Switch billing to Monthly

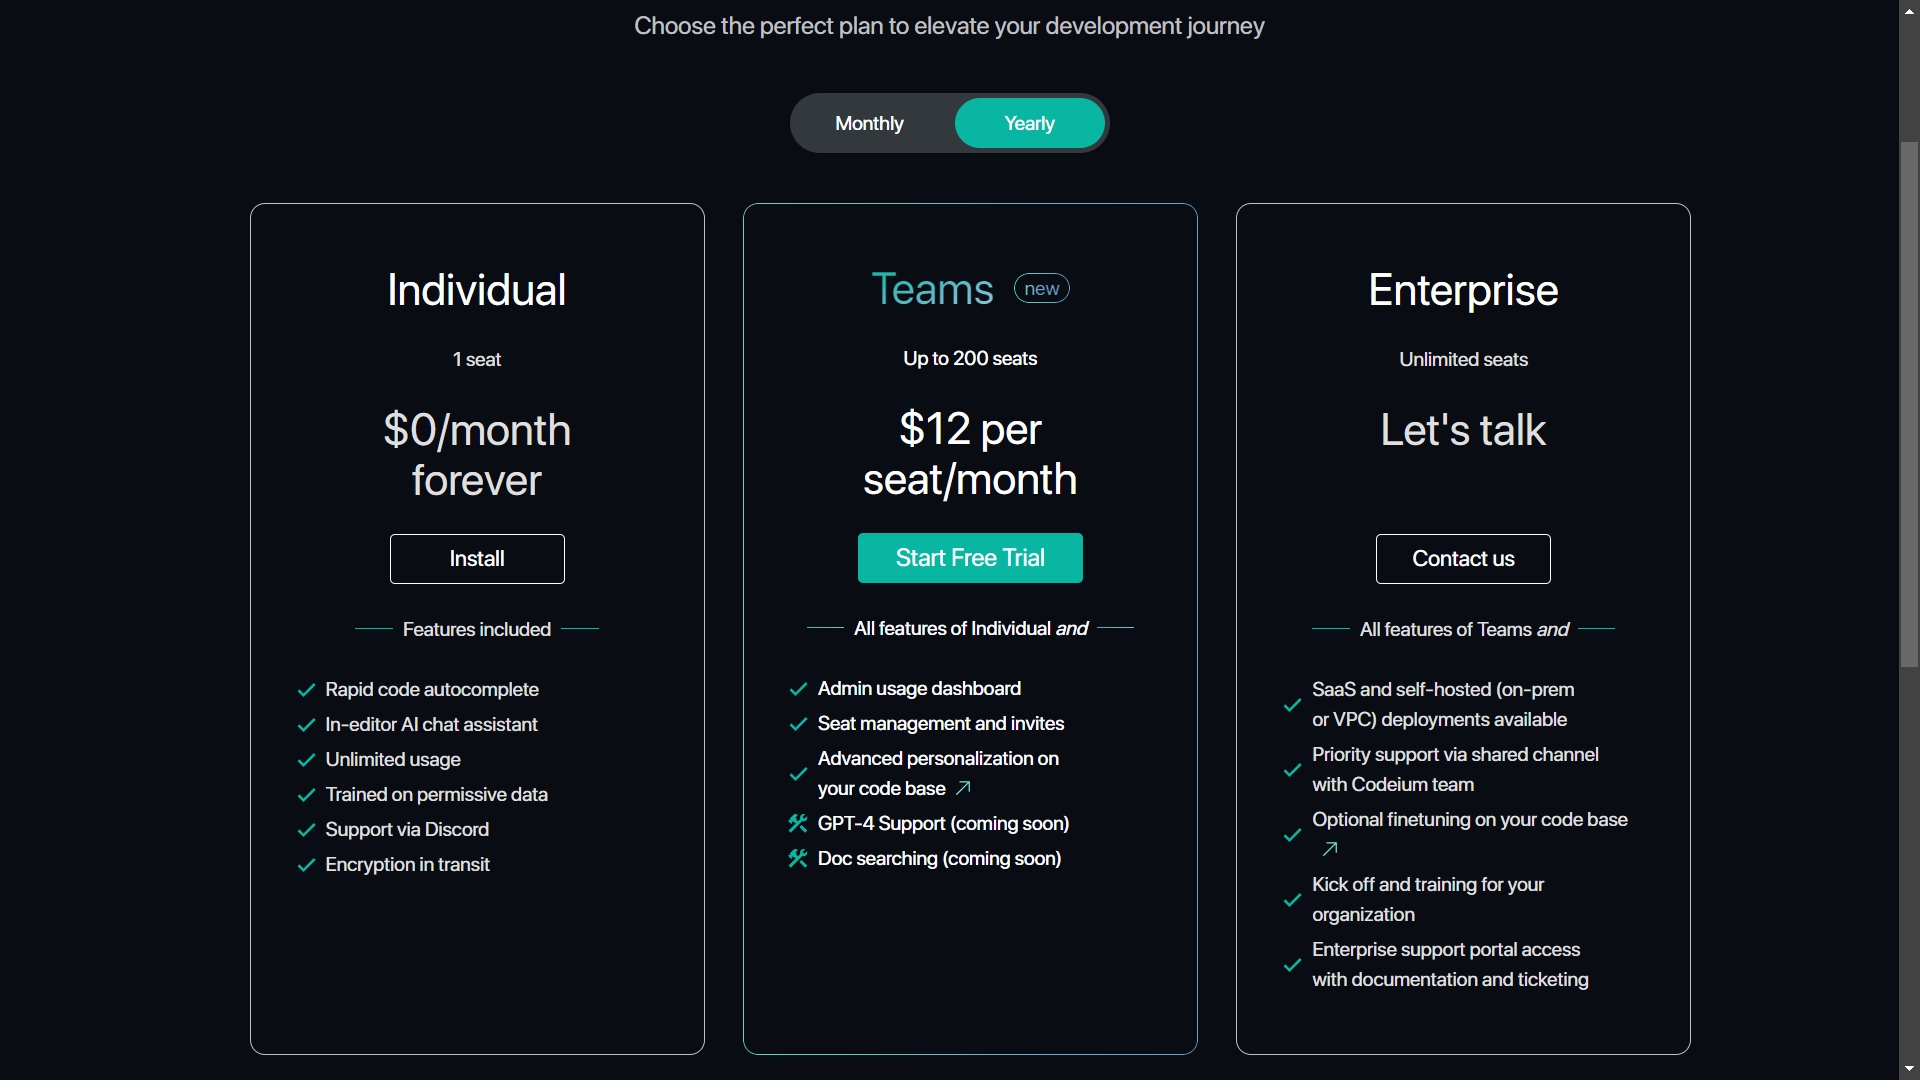[869, 123]
